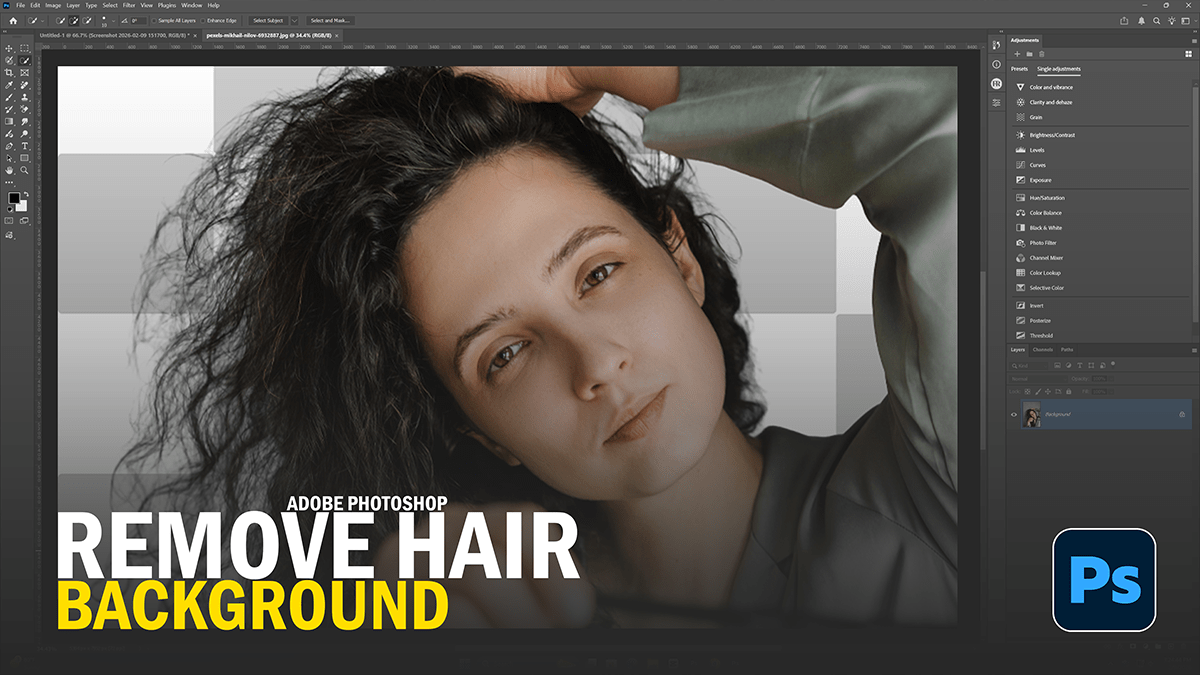Toggle Quick Mask mode

9,221
